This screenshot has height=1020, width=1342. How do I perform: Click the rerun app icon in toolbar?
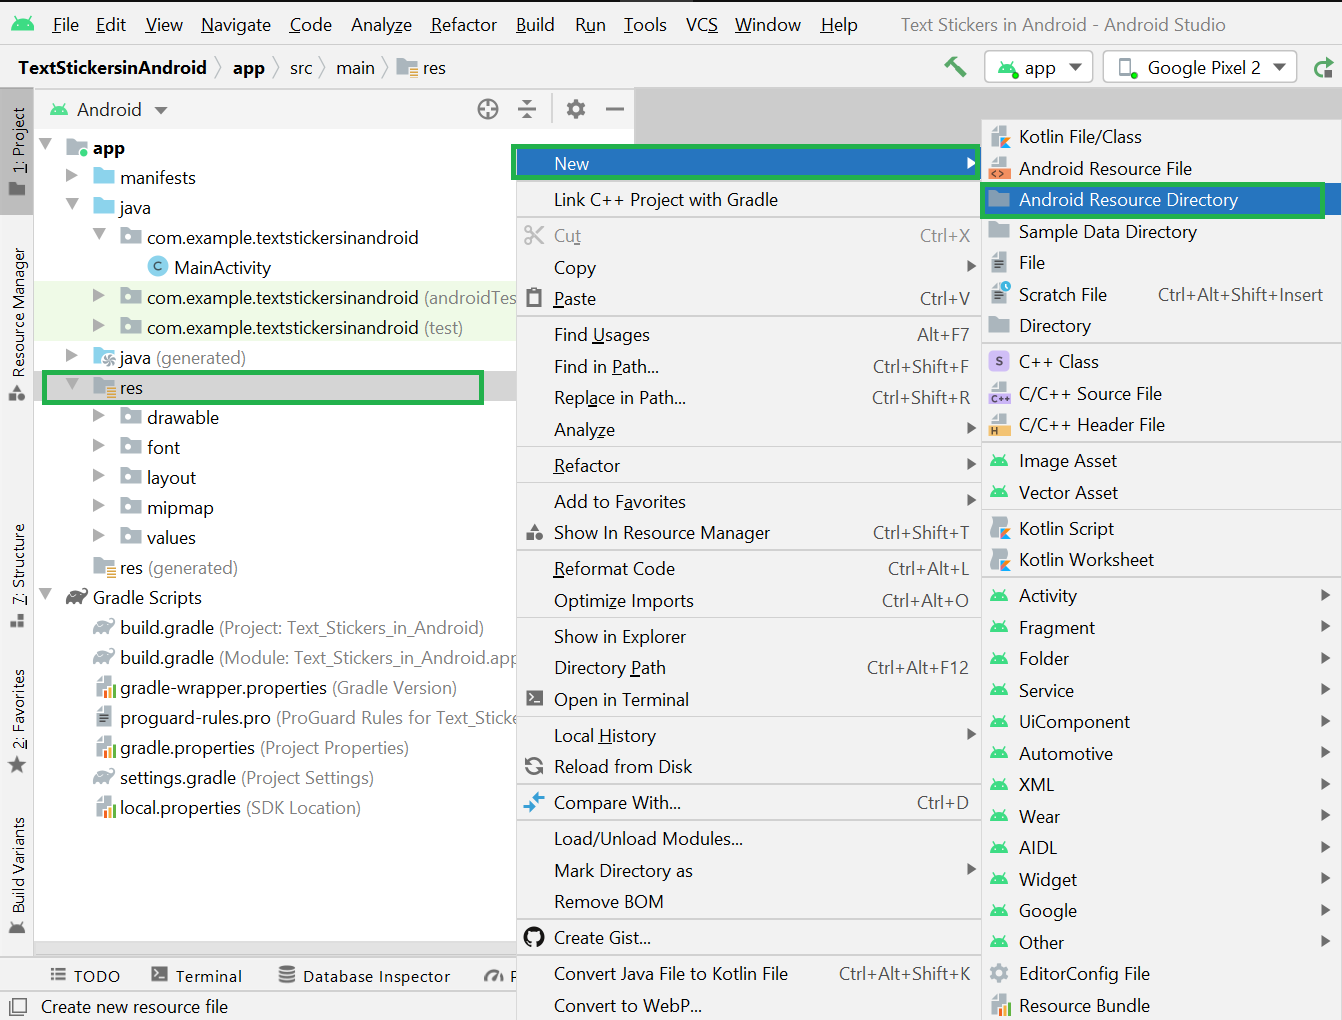[x=1323, y=68]
